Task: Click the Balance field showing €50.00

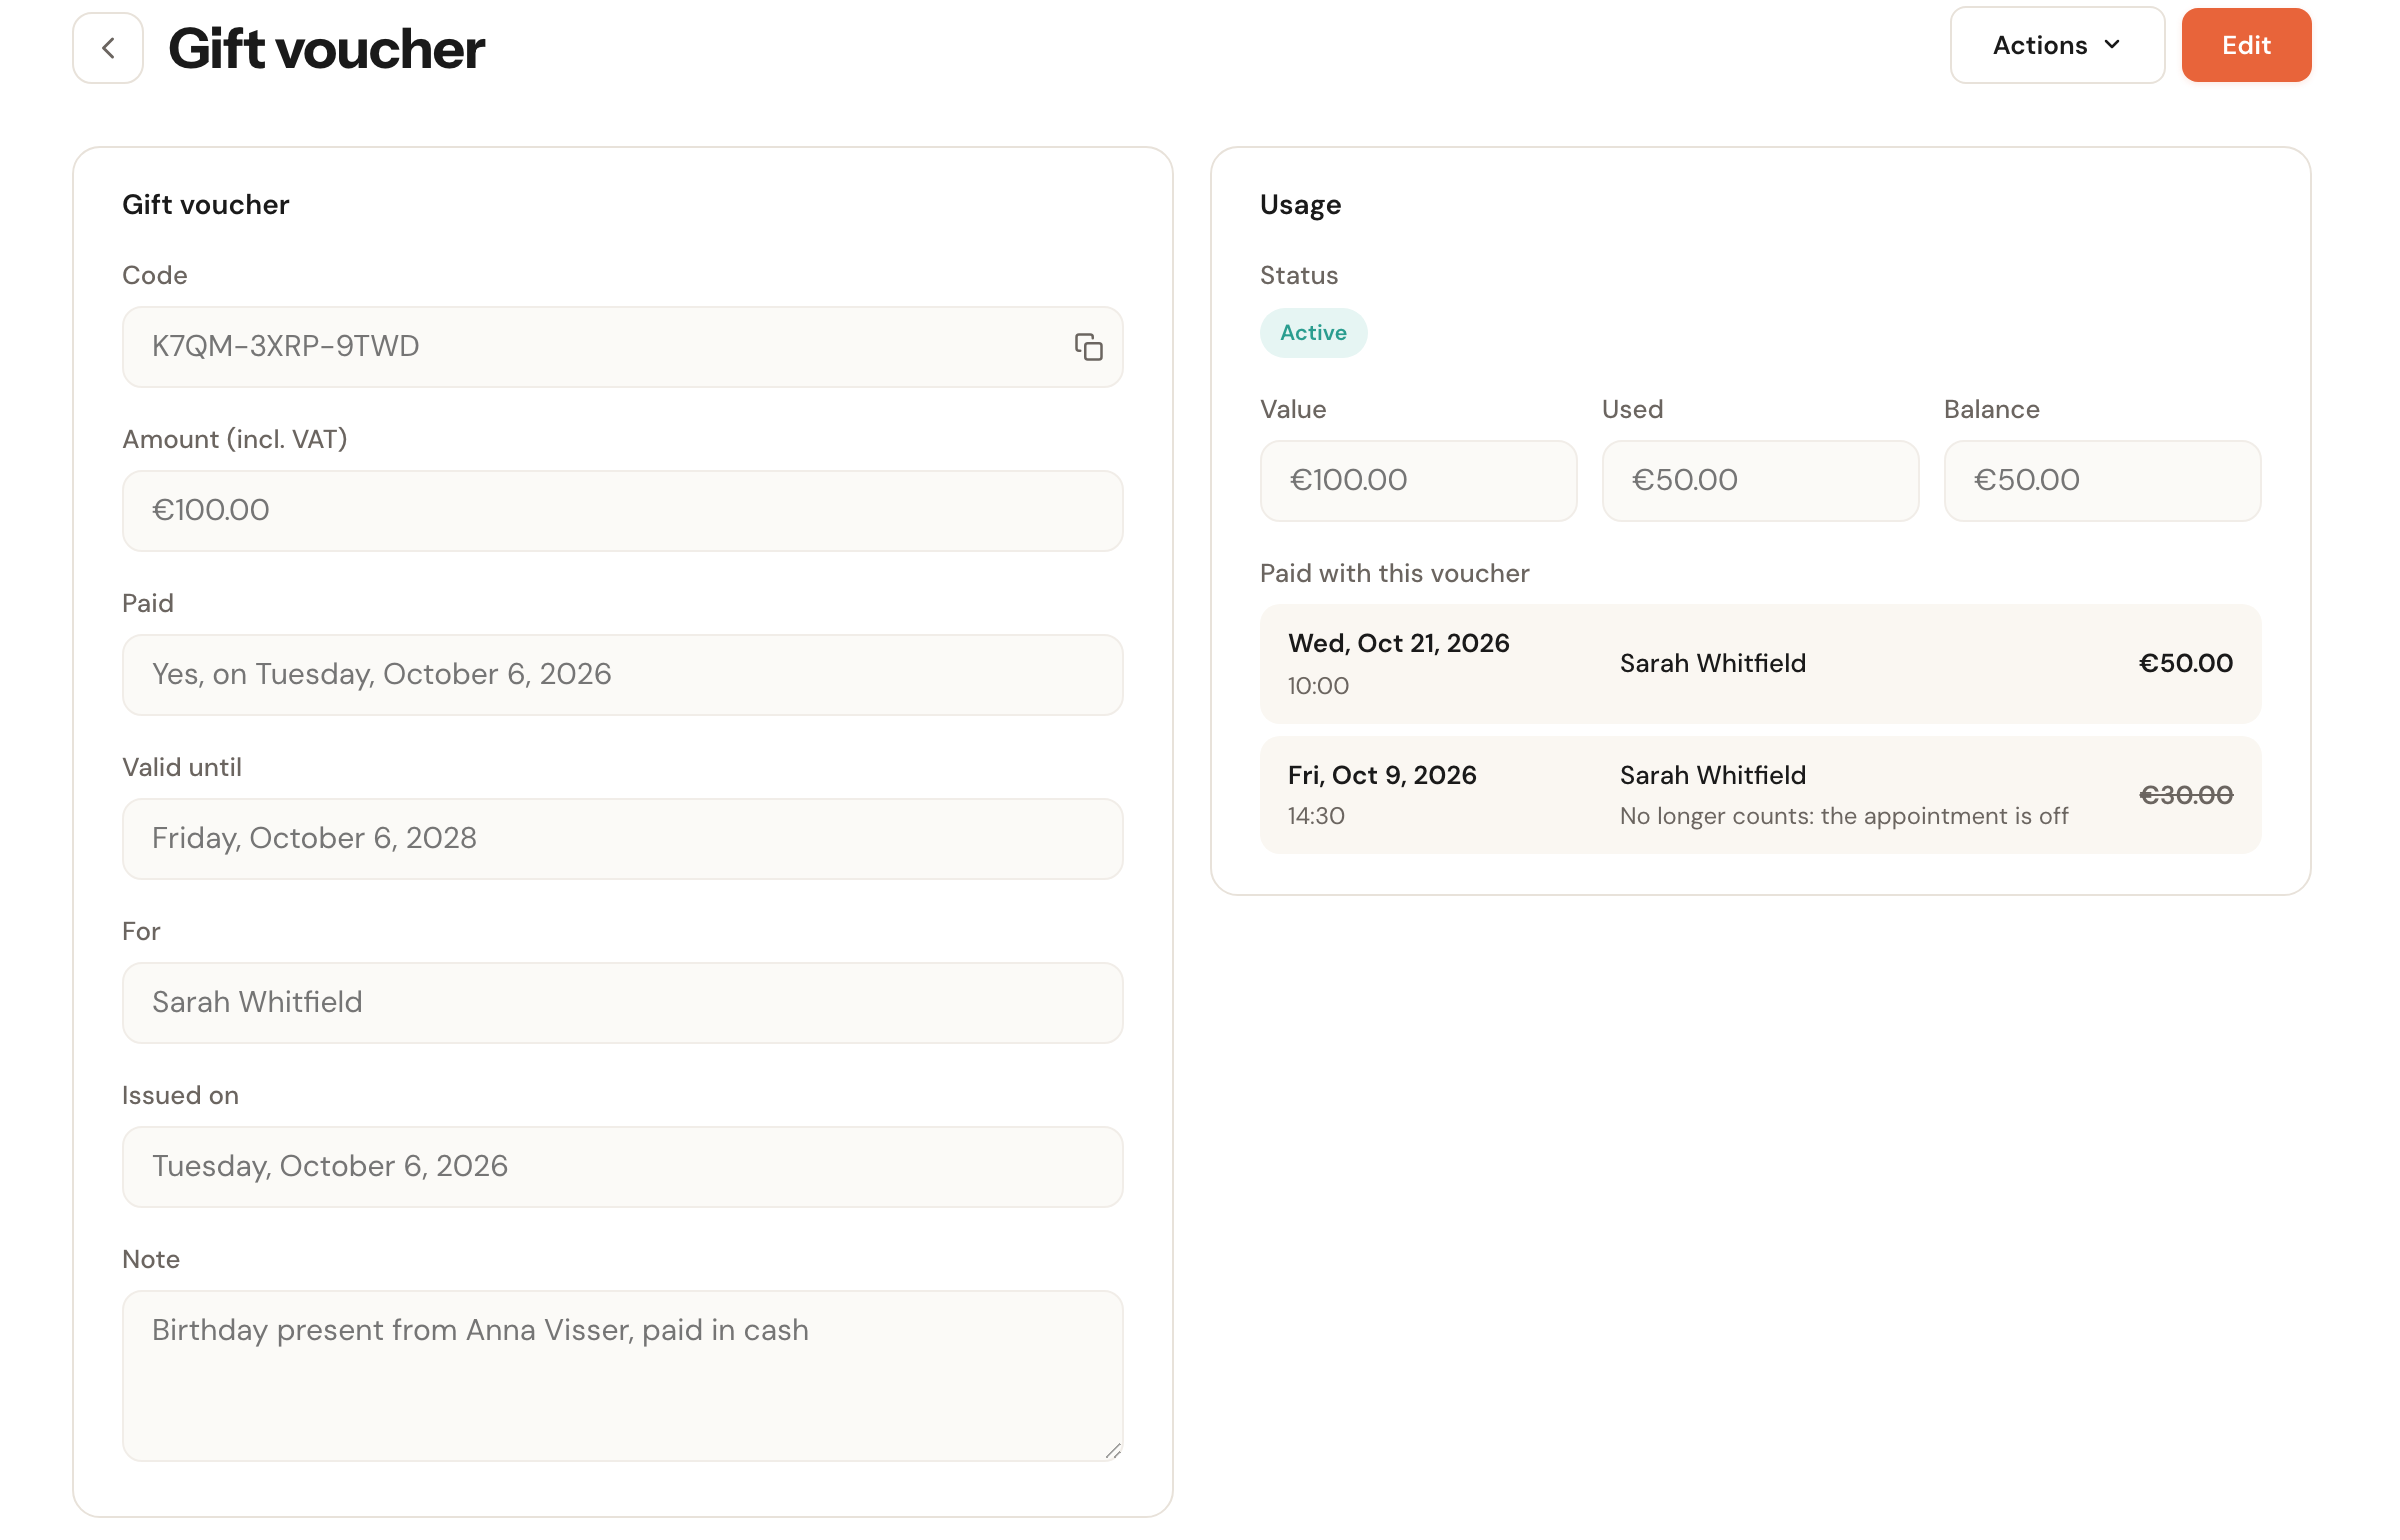Action: tap(2102, 481)
